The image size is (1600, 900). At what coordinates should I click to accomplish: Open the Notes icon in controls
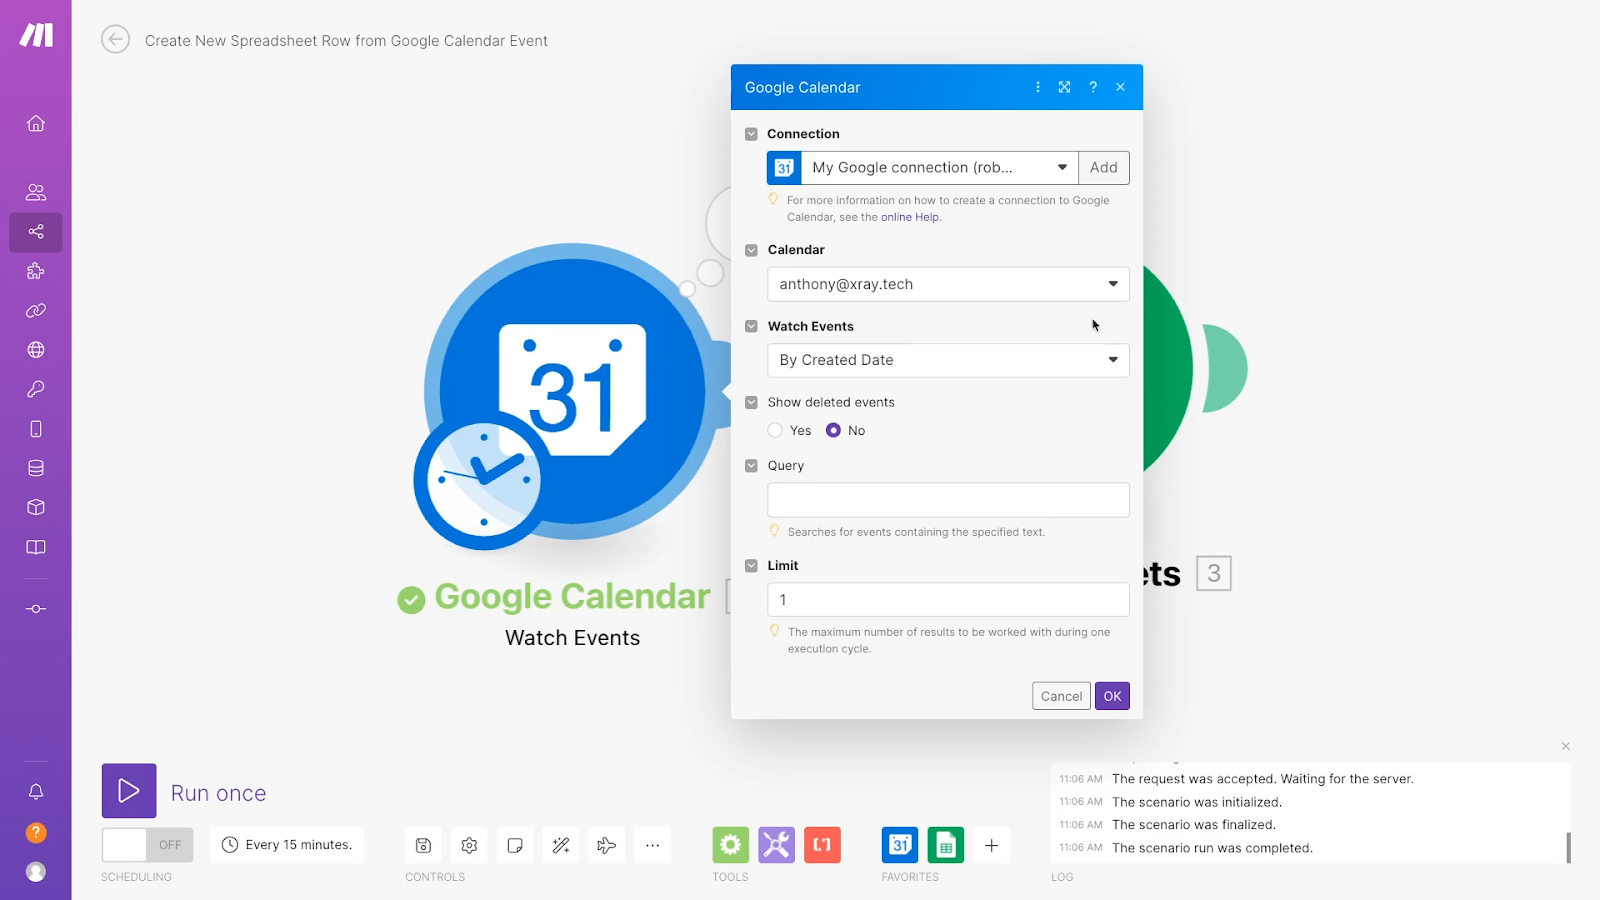point(515,845)
